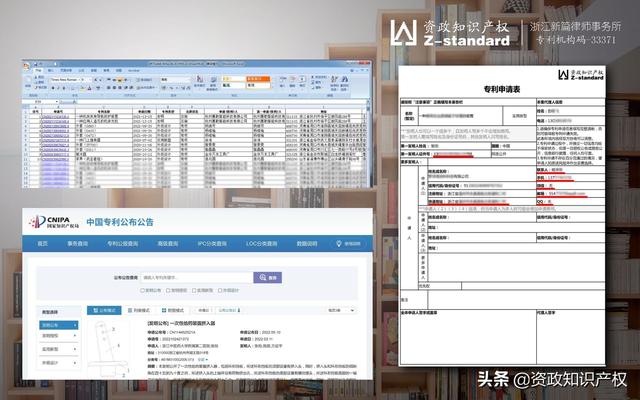Switch to 附图模式 view mode
Screen dimensions: 640x400
pyautogui.click(x=173, y=310)
